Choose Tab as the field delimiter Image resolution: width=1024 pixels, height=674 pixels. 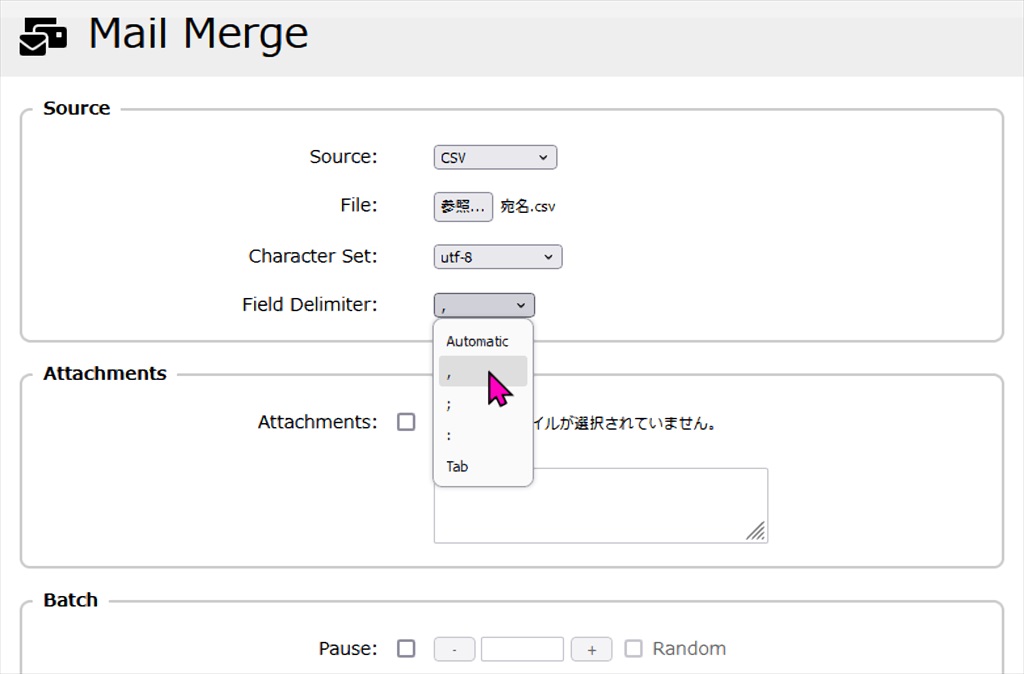(x=482, y=466)
